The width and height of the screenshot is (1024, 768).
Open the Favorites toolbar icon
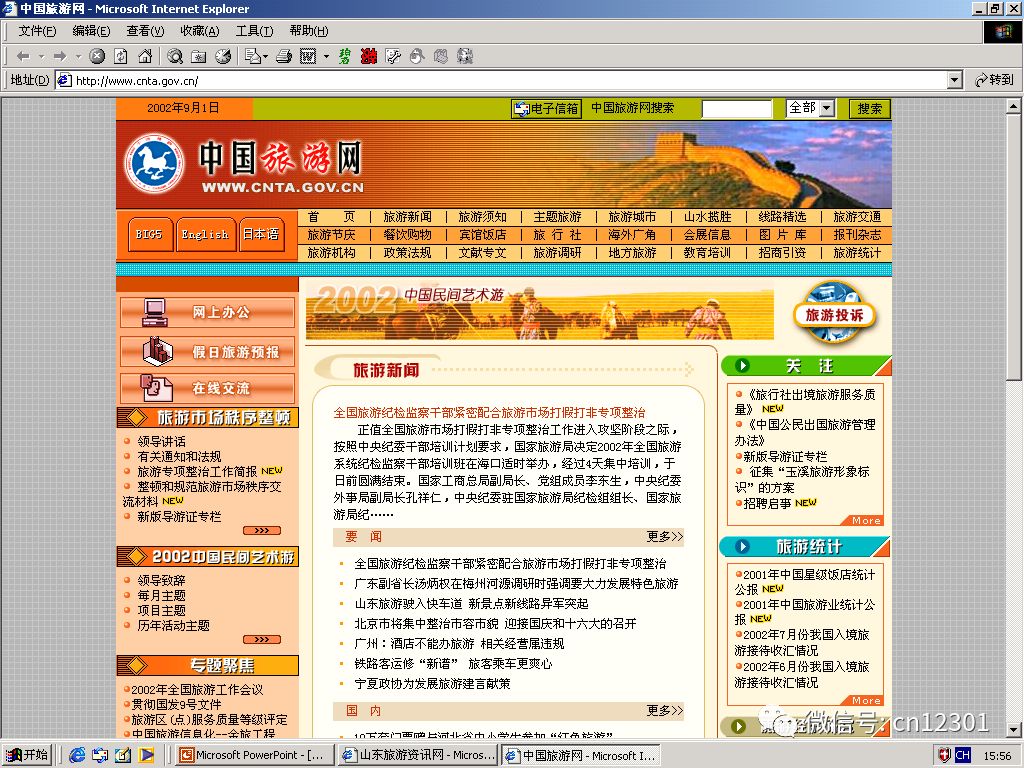coord(199,57)
